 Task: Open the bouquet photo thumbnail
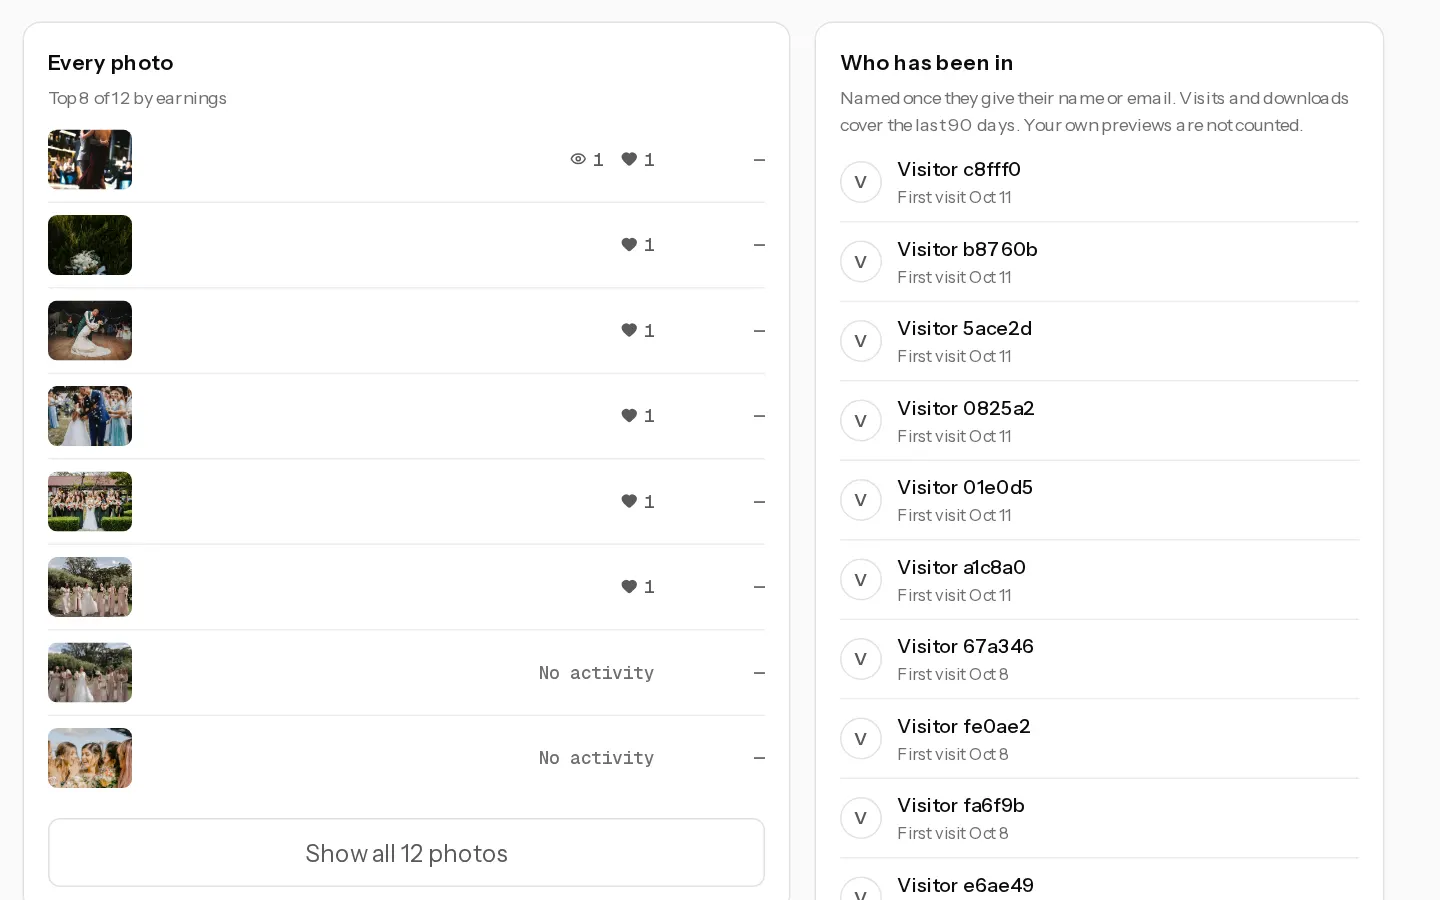click(90, 245)
